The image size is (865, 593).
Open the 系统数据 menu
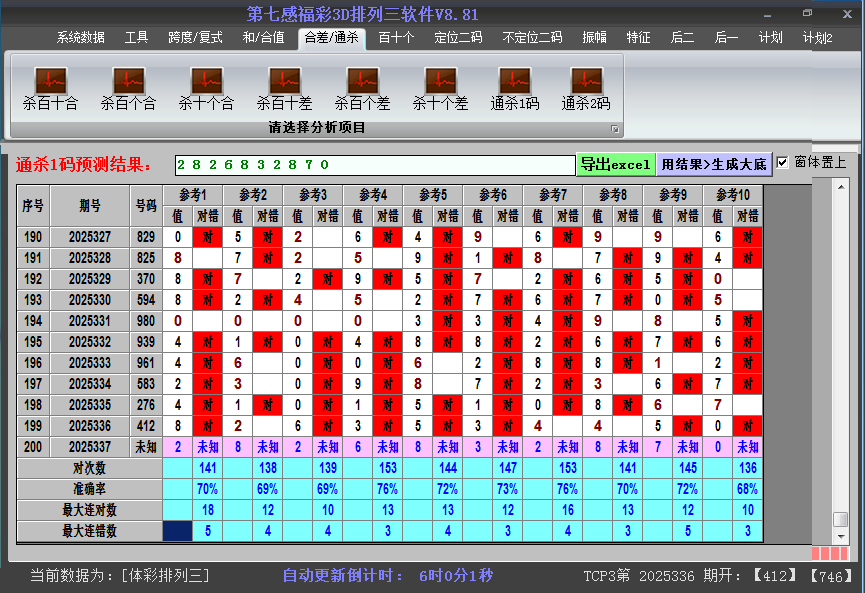[80, 38]
